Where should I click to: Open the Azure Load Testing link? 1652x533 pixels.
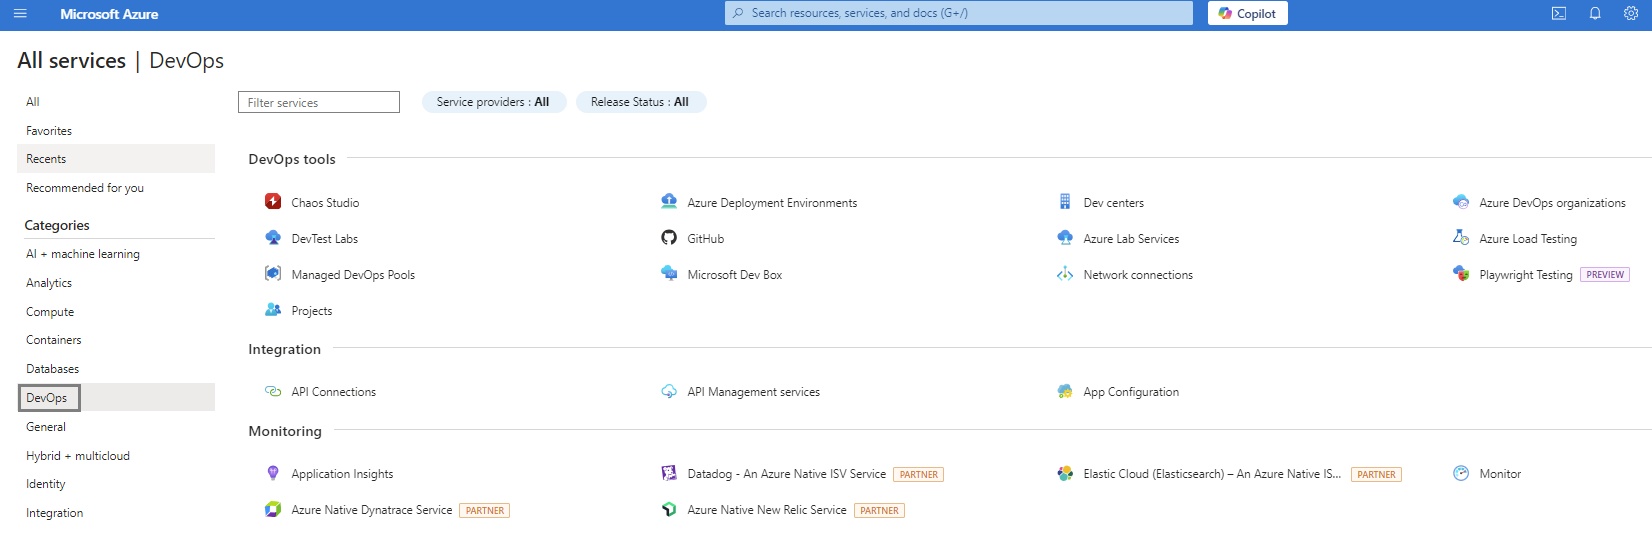pos(1528,239)
